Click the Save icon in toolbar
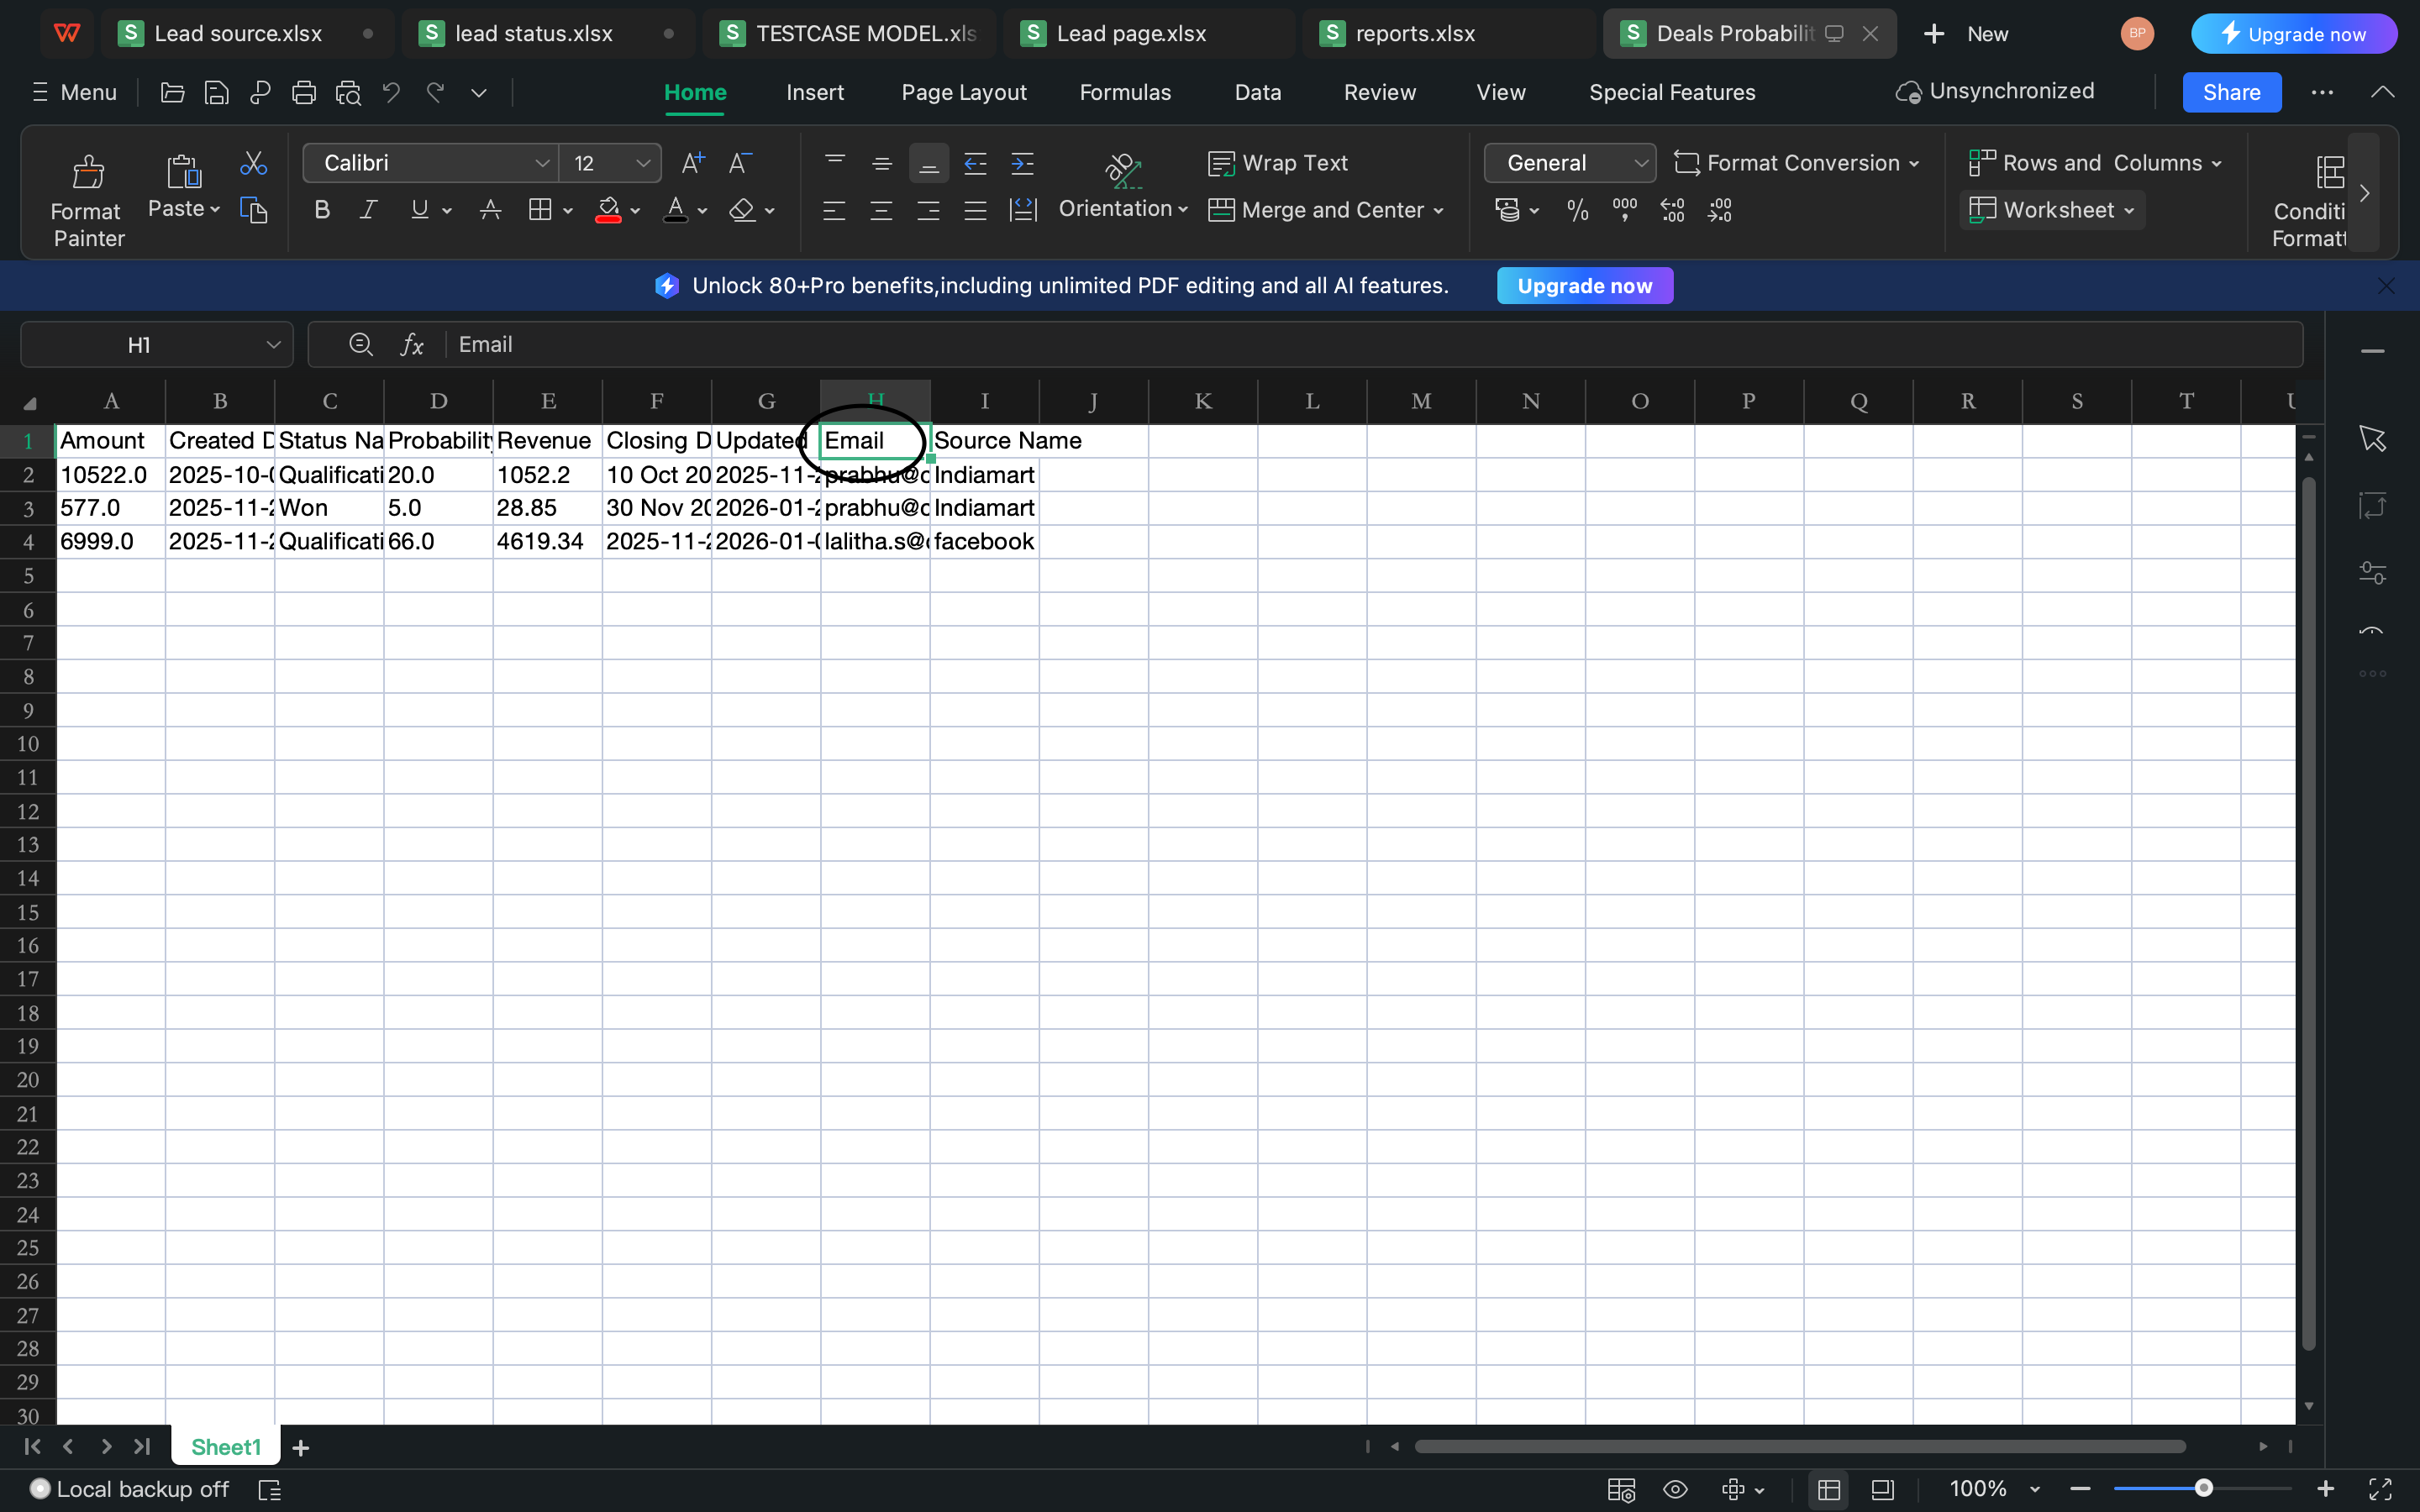Image resolution: width=2420 pixels, height=1512 pixels. (x=216, y=93)
